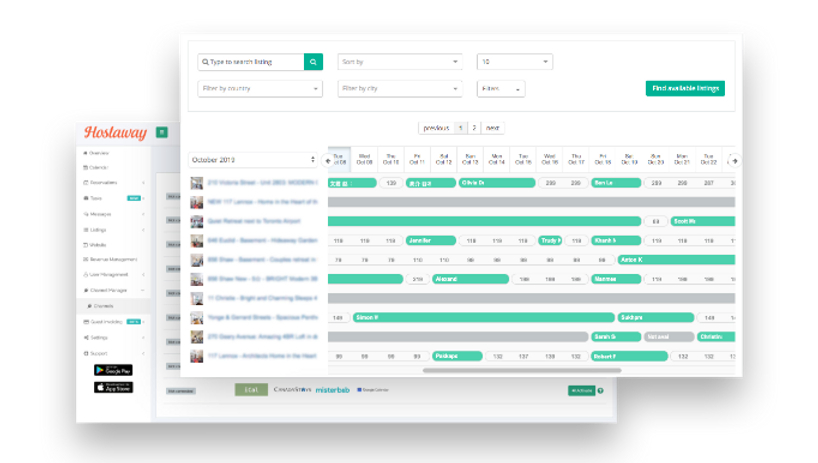Click the green hamburger menu icon beside Hostaway
The image size is (818, 463).
(162, 132)
